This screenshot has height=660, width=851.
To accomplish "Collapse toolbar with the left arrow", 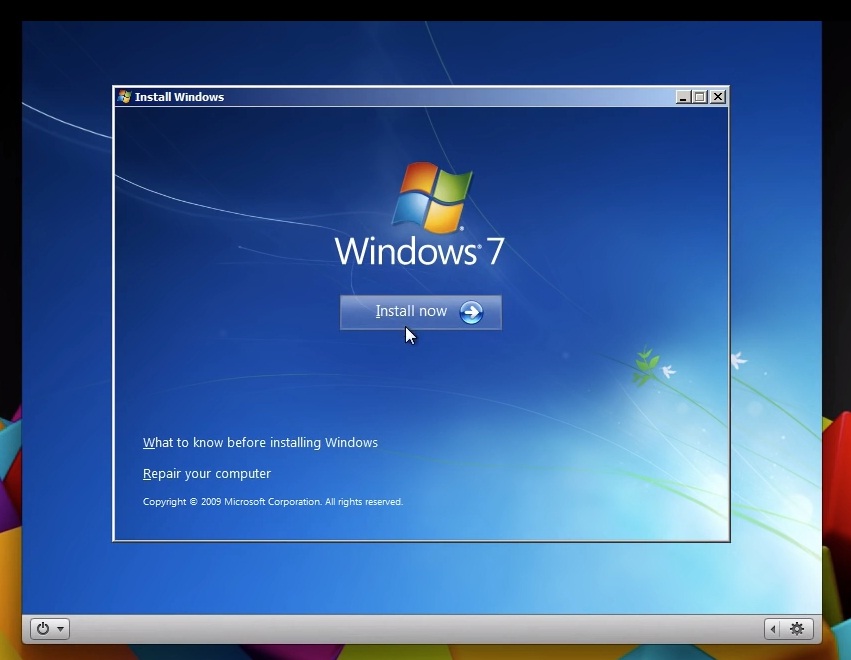I will pos(773,629).
